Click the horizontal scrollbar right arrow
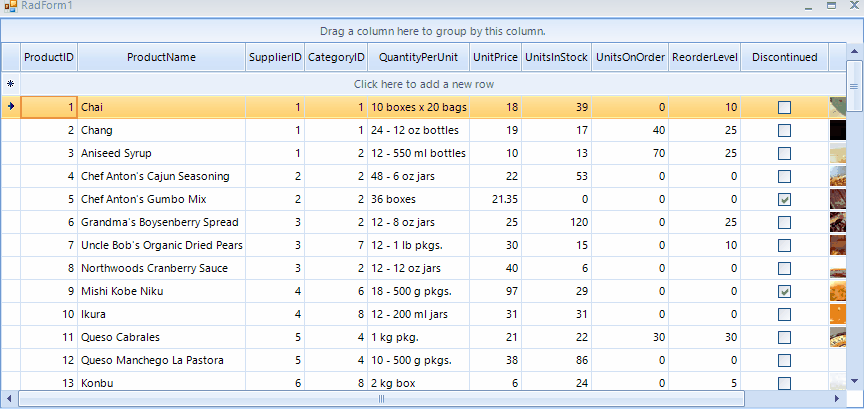This screenshot has width=864, height=409. [839, 398]
